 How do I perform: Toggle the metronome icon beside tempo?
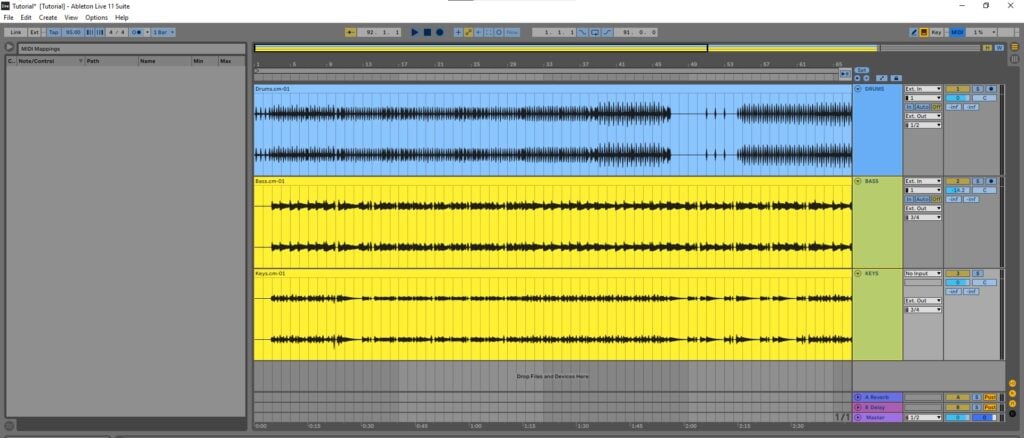tap(138, 32)
